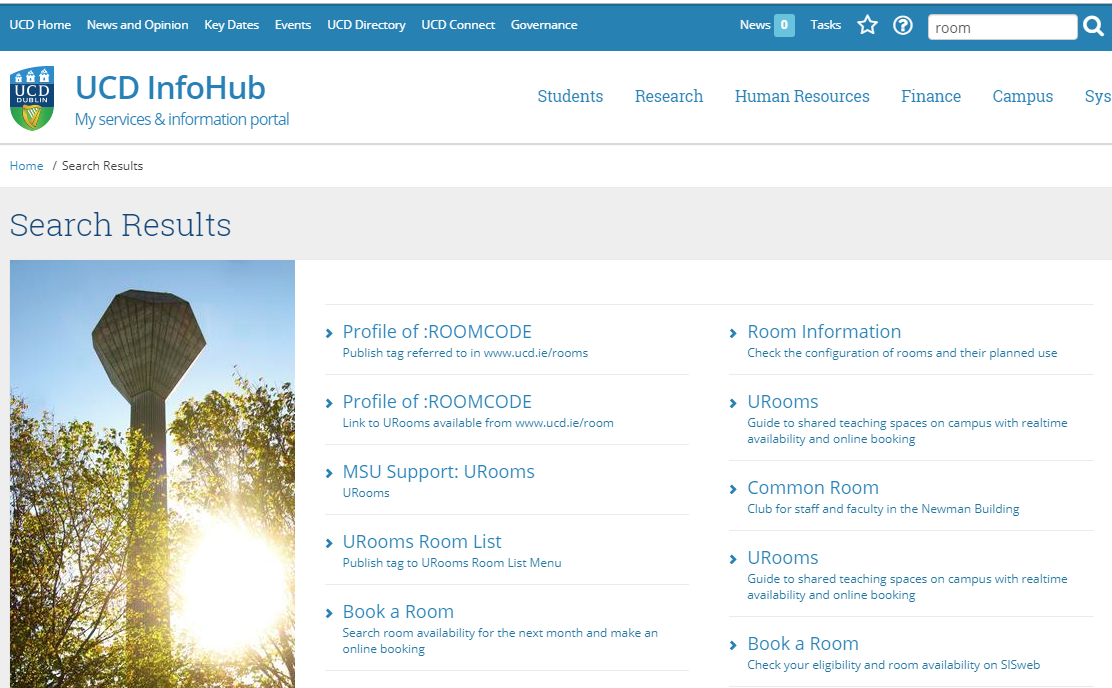1112x688 pixels.
Task: Open UCD Directory from top bar
Action: coord(366,25)
